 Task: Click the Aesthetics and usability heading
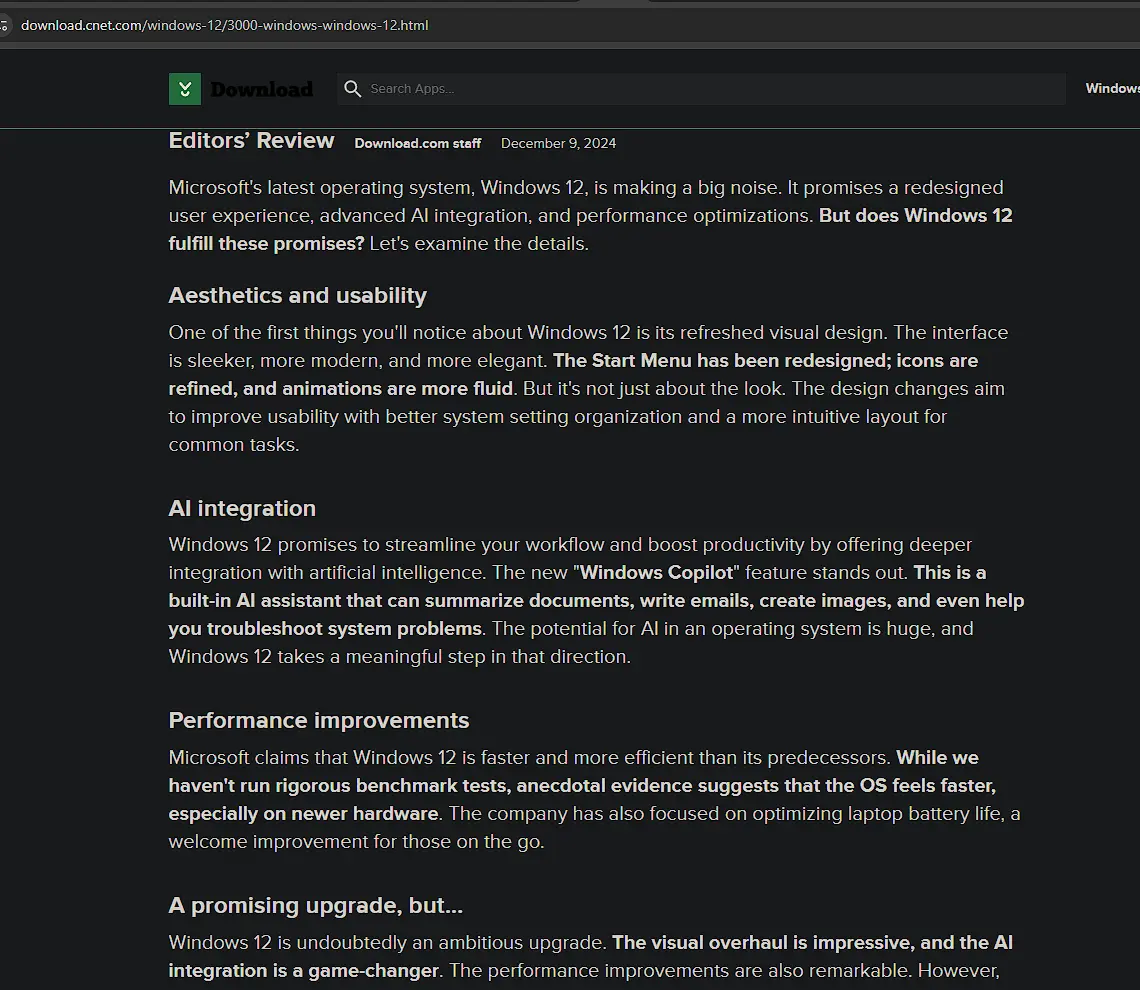297,295
